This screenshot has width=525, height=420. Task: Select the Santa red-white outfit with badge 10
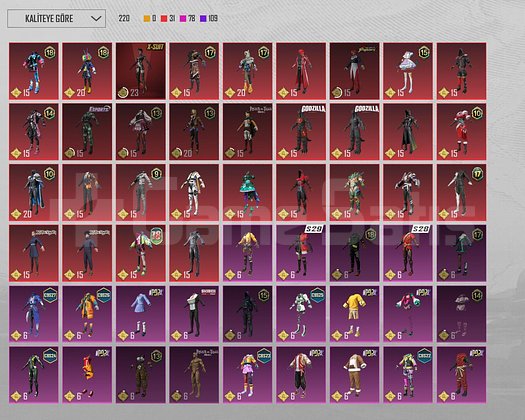461,132
